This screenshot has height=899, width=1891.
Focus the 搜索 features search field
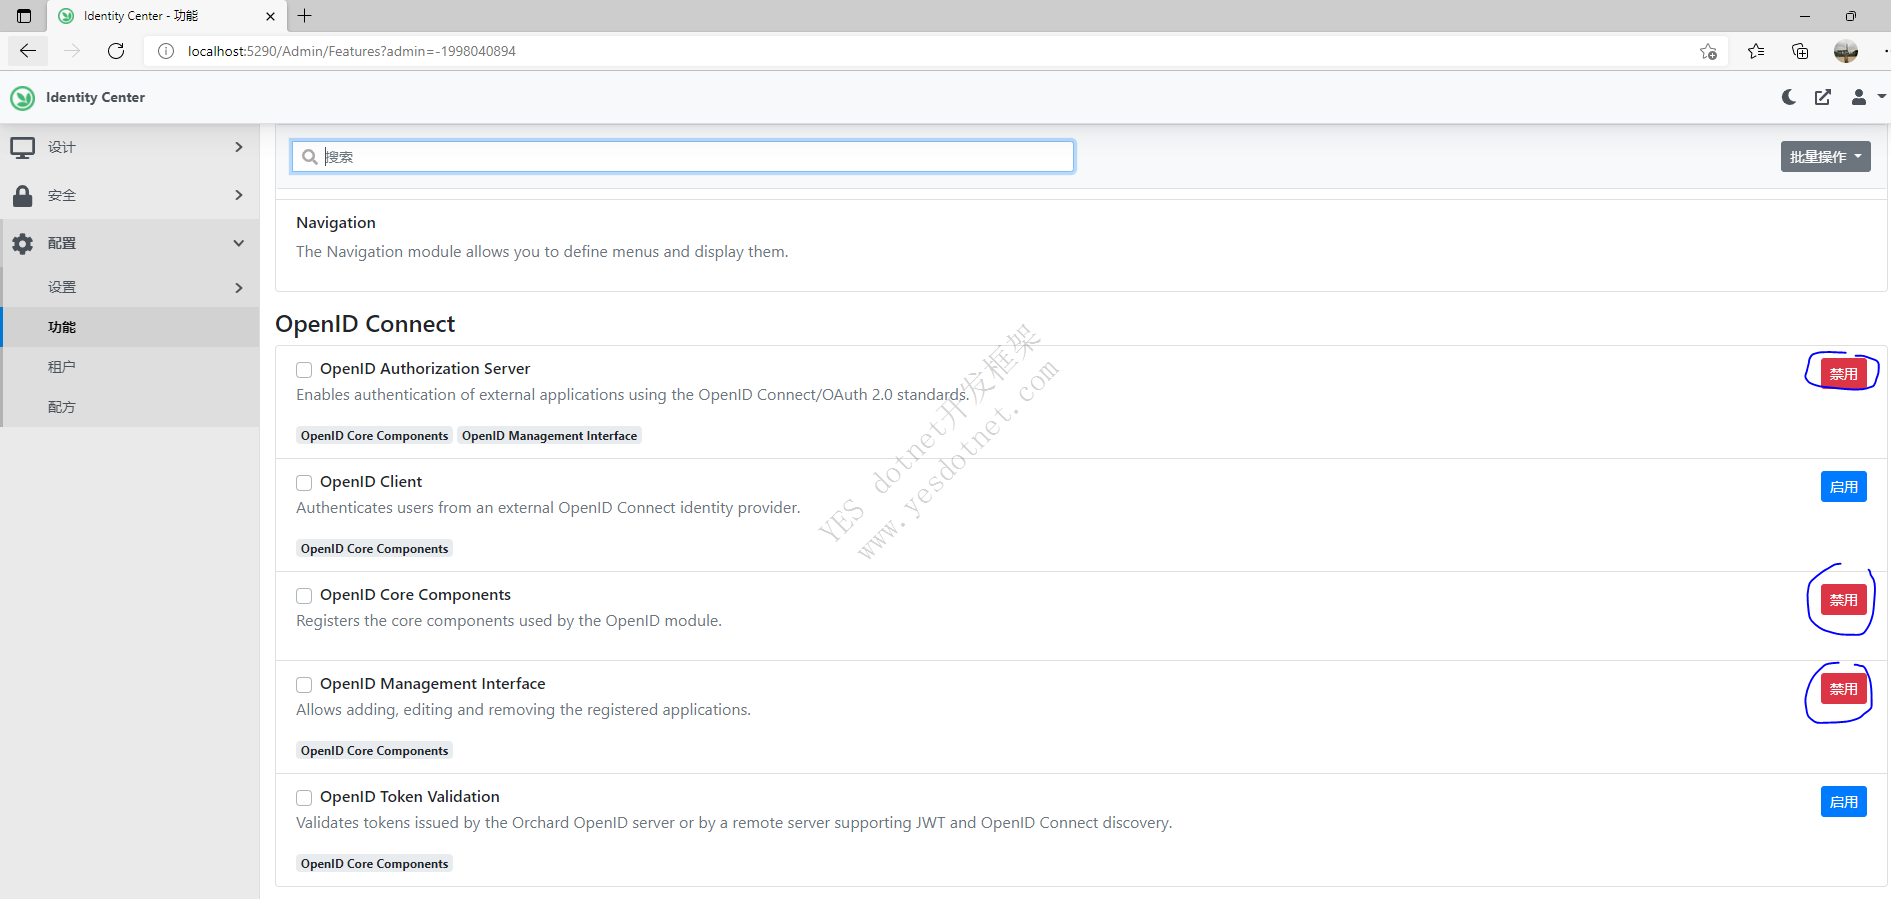coord(690,157)
